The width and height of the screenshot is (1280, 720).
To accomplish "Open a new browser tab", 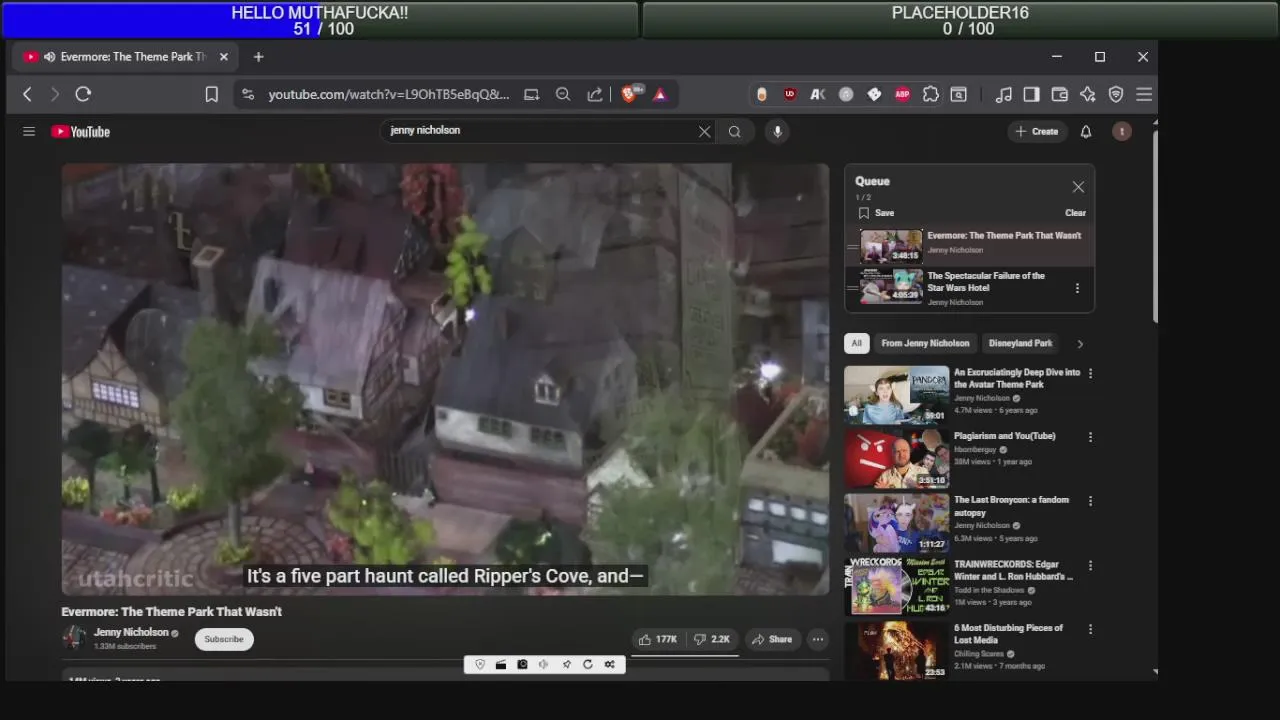I will coord(258,57).
